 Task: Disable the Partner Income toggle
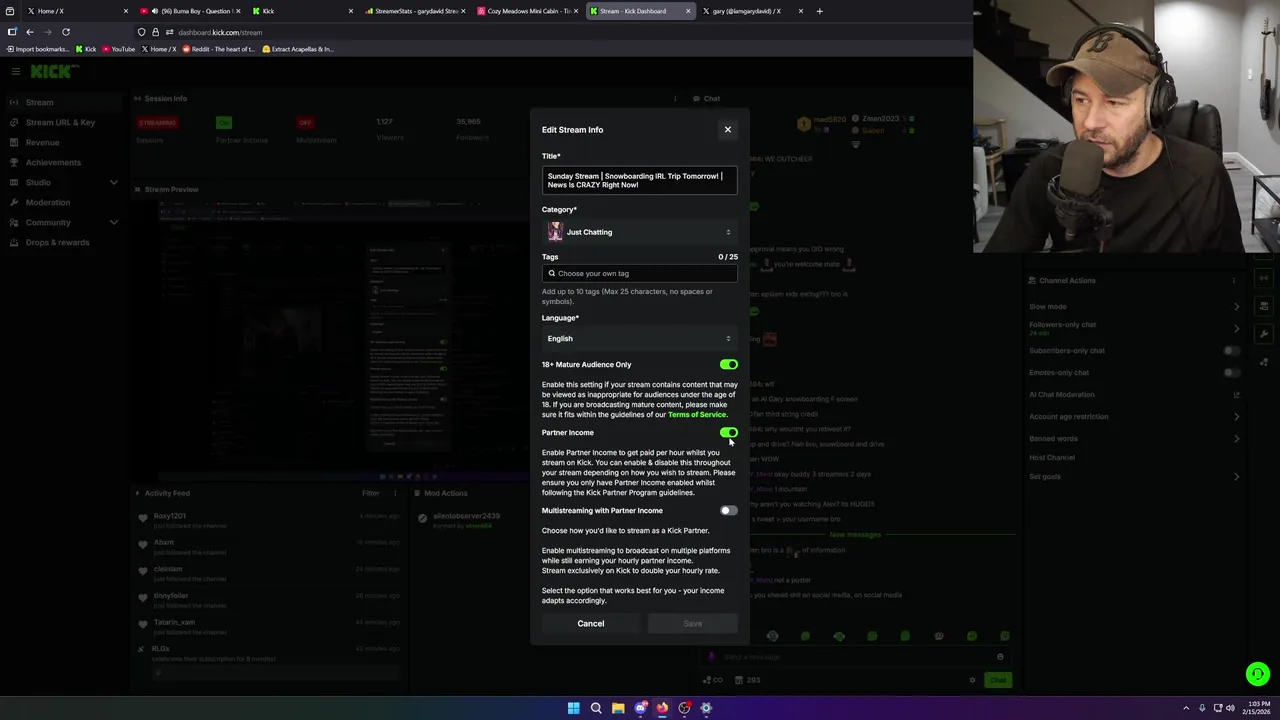pos(729,433)
